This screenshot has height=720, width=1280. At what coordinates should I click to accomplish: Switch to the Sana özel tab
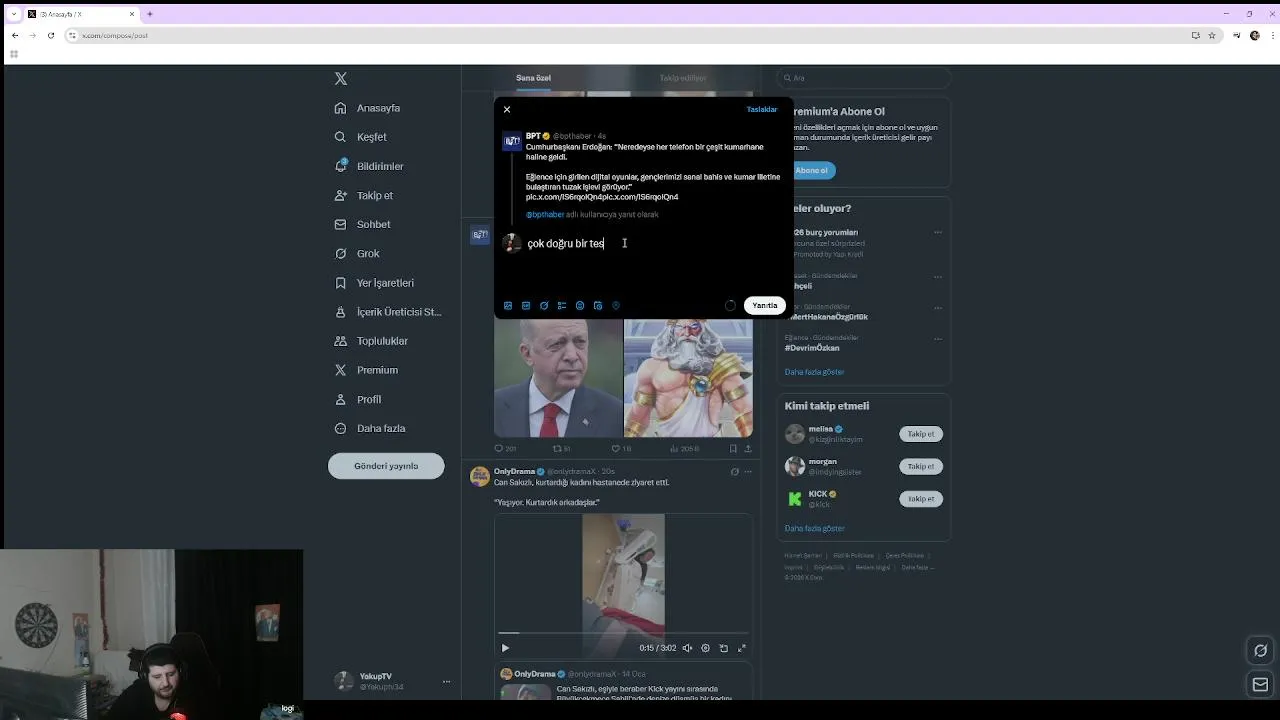(533, 78)
